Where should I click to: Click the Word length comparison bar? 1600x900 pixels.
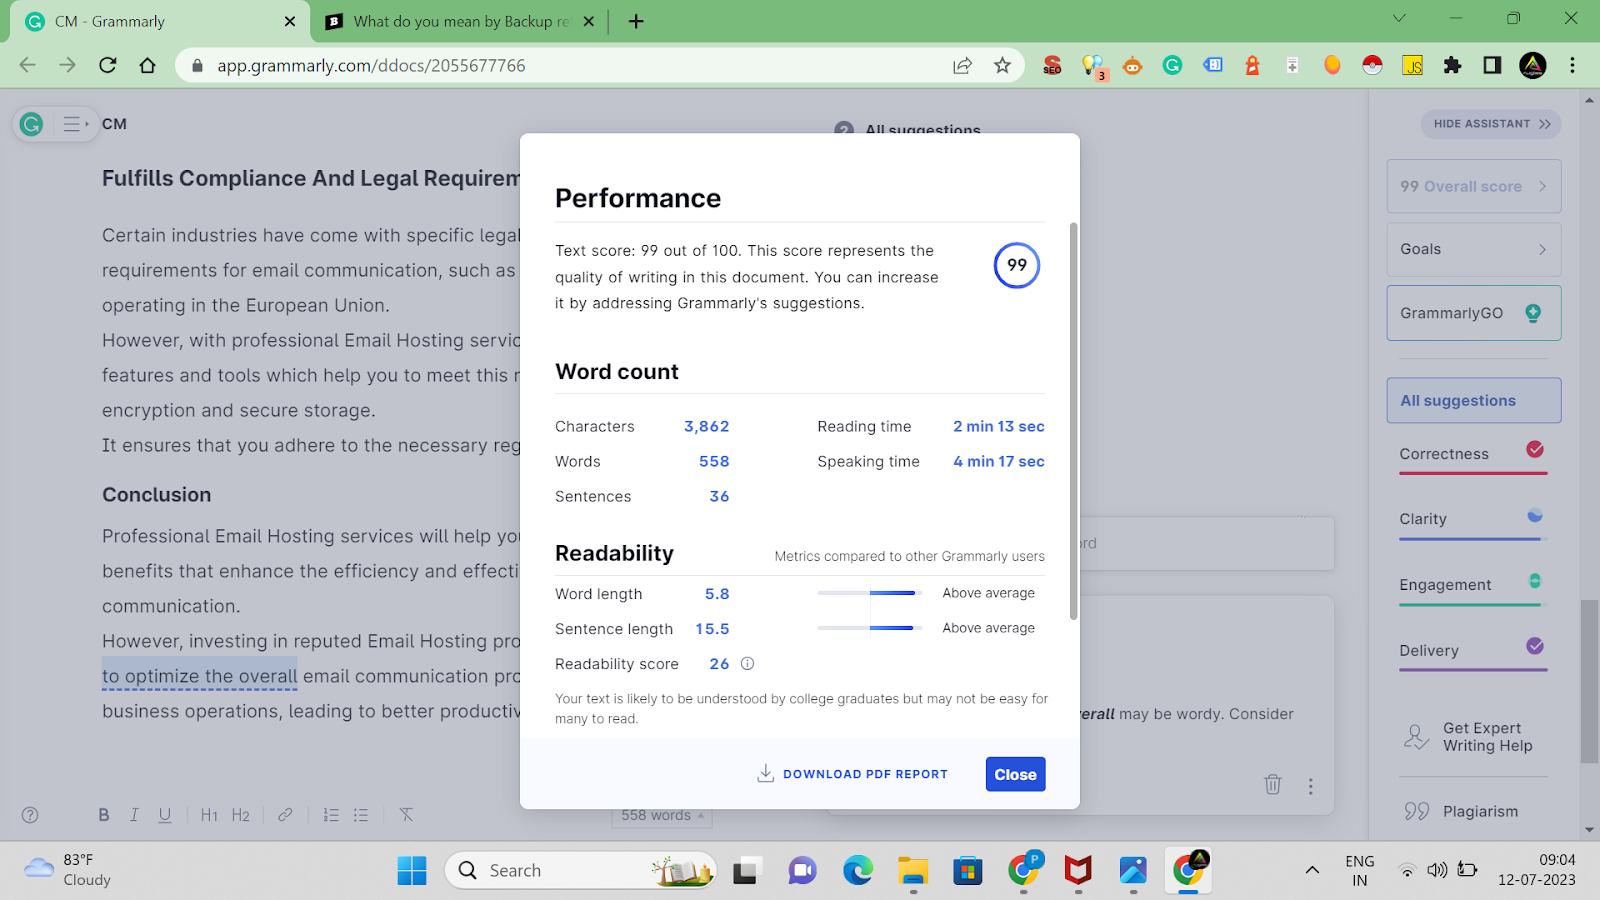[868, 593]
